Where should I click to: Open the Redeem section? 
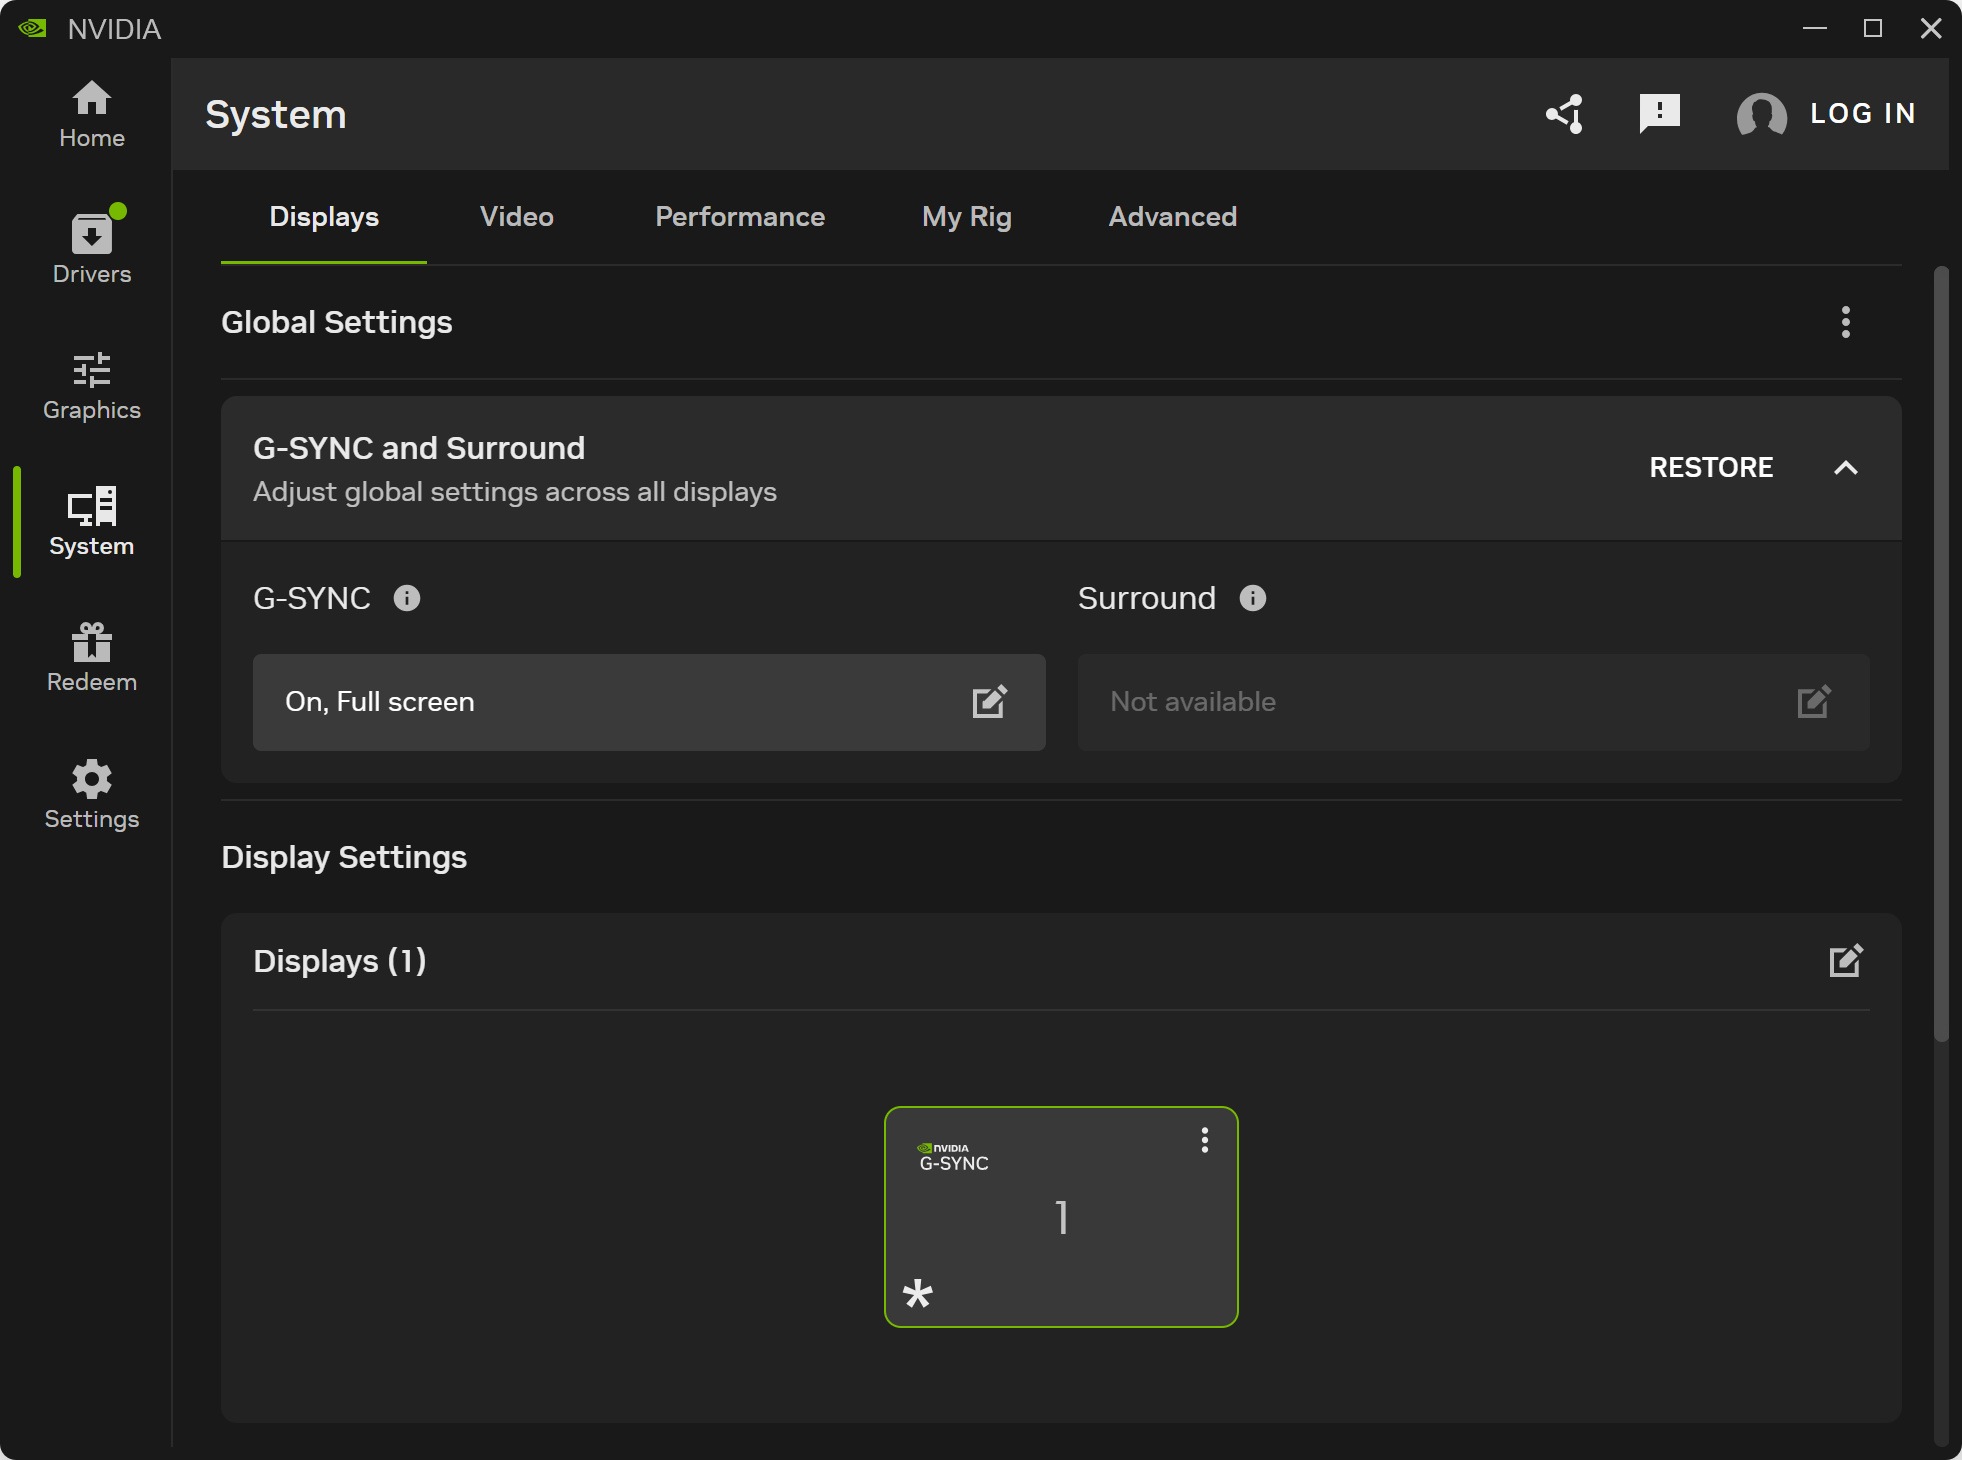coord(92,658)
